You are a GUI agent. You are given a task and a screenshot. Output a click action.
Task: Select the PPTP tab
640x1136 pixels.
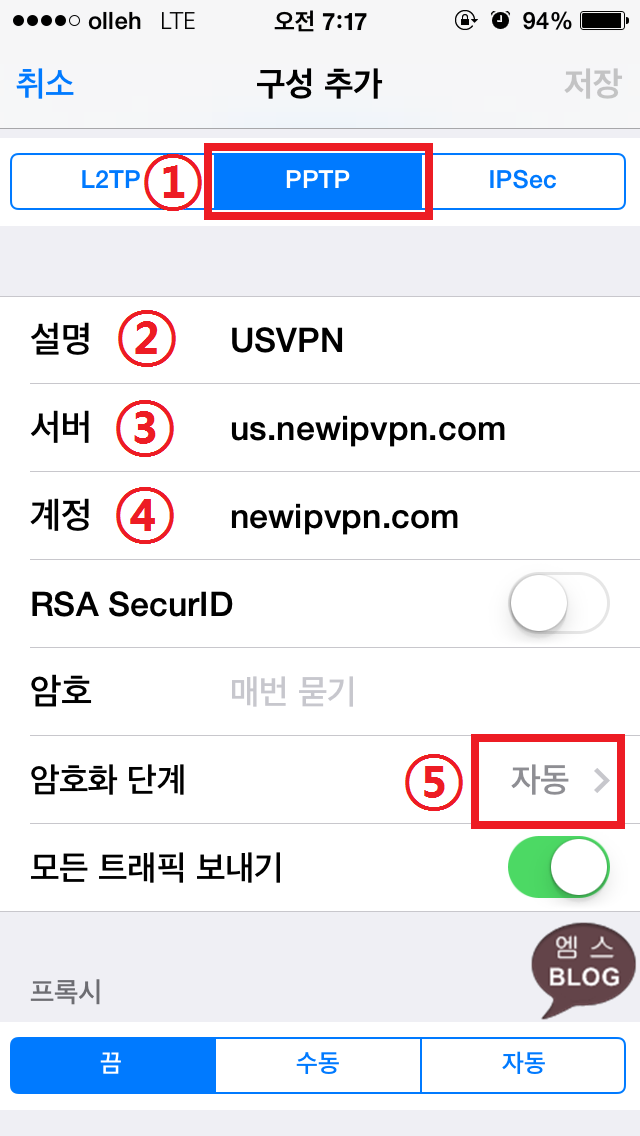point(317,180)
